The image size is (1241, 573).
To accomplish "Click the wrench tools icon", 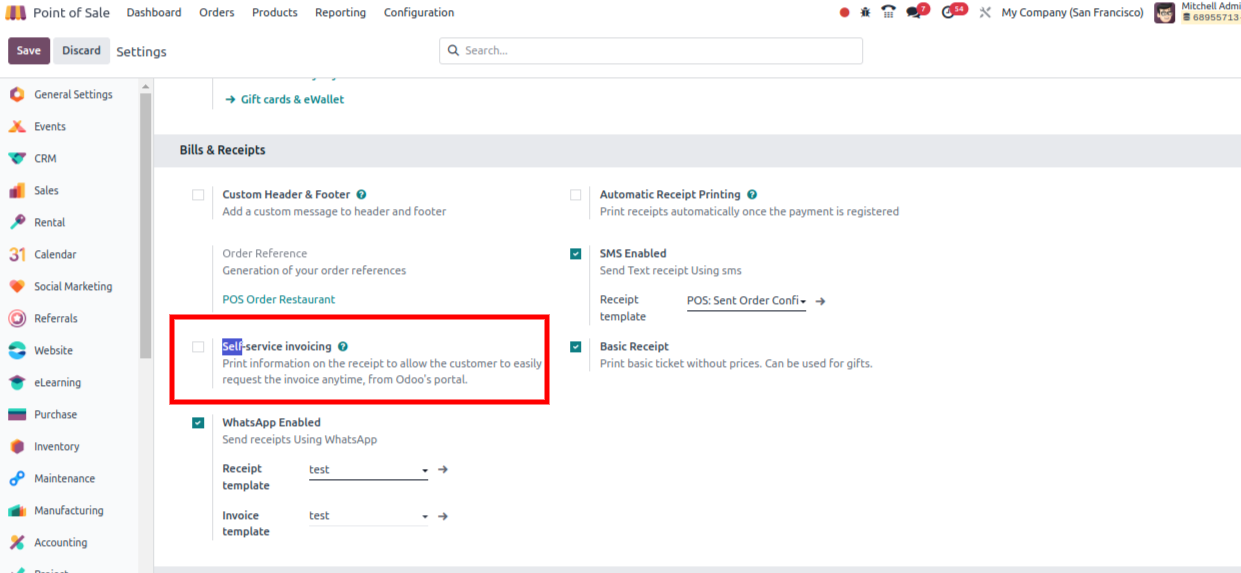I will 985,13.
